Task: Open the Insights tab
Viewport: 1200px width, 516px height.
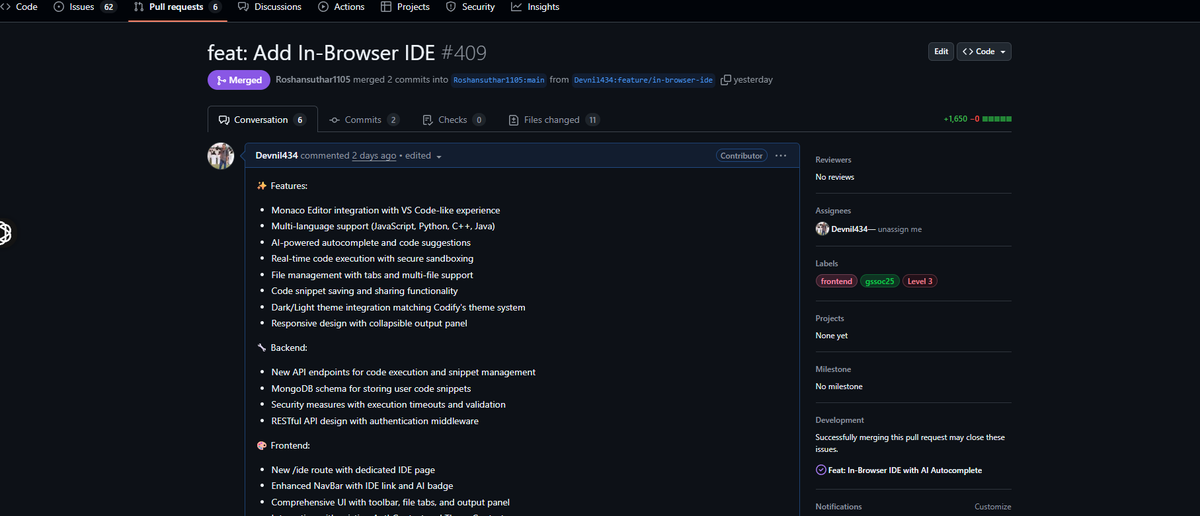Action: [535, 7]
